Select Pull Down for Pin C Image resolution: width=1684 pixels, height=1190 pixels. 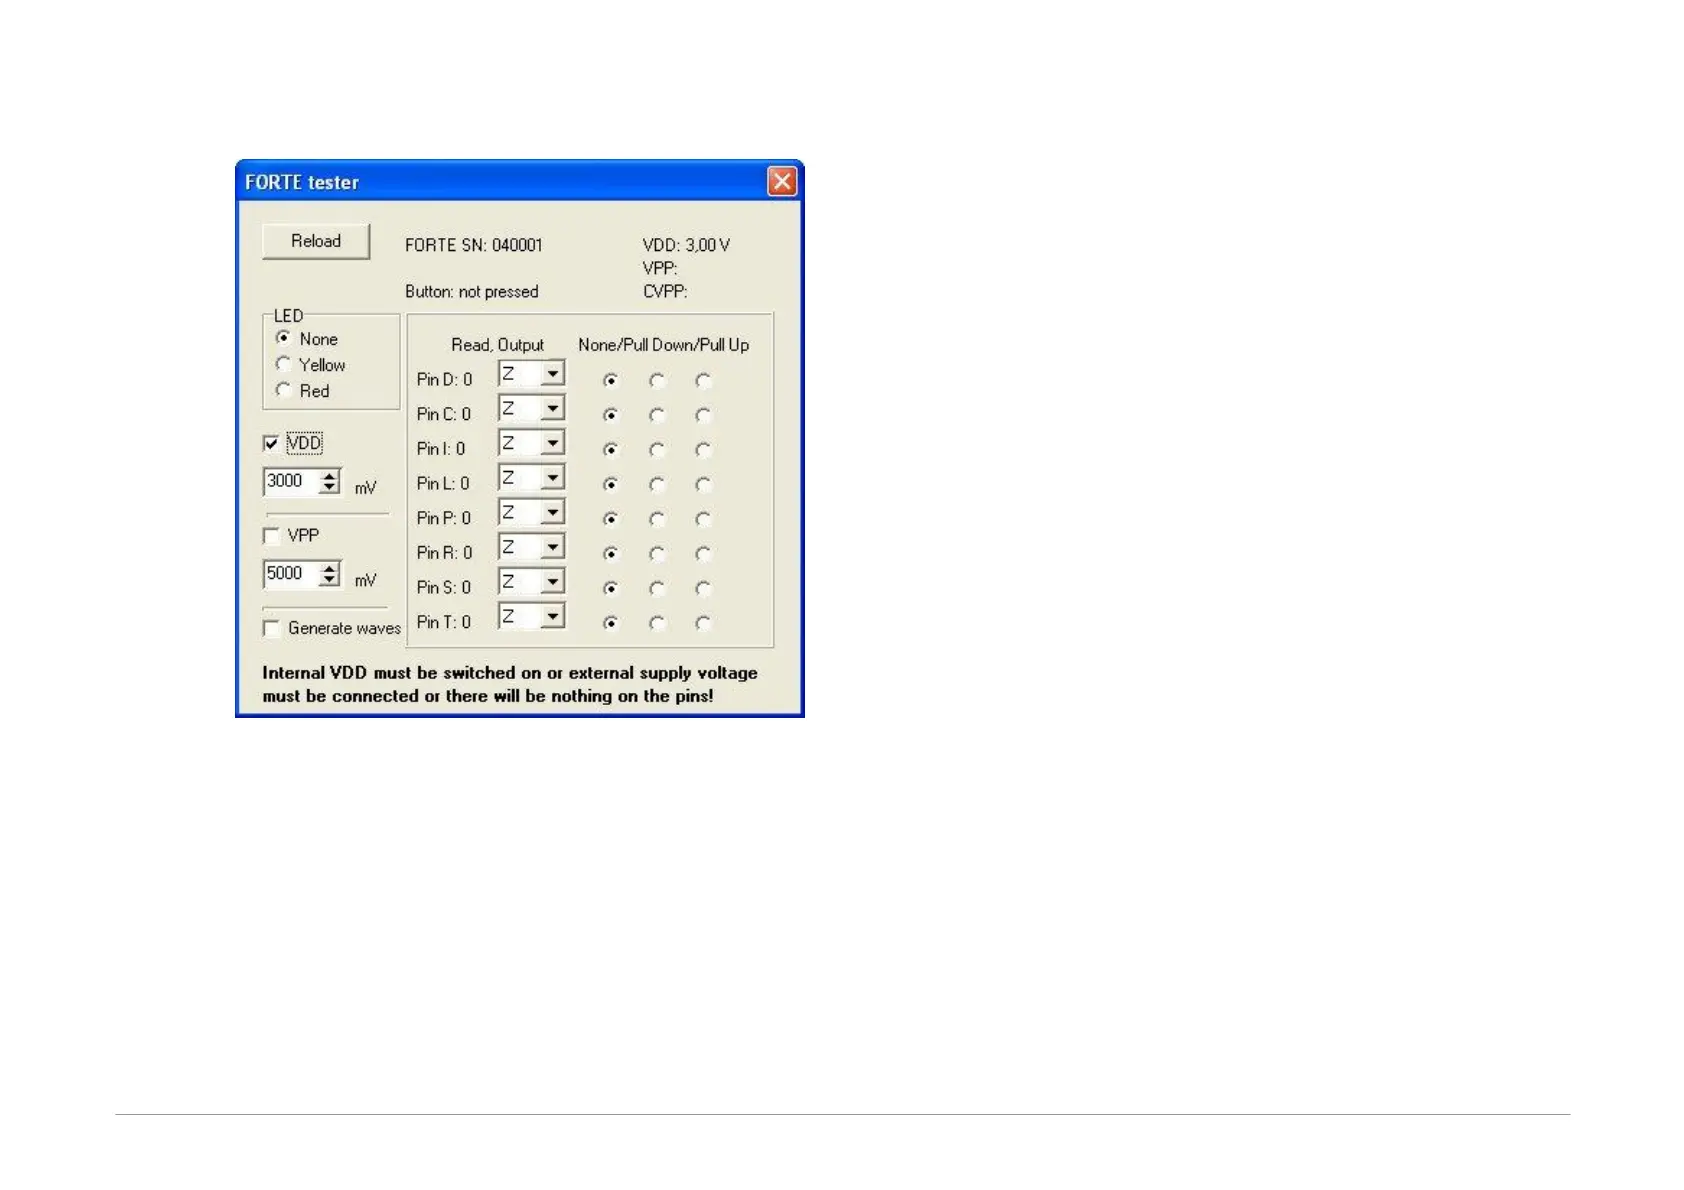click(657, 415)
